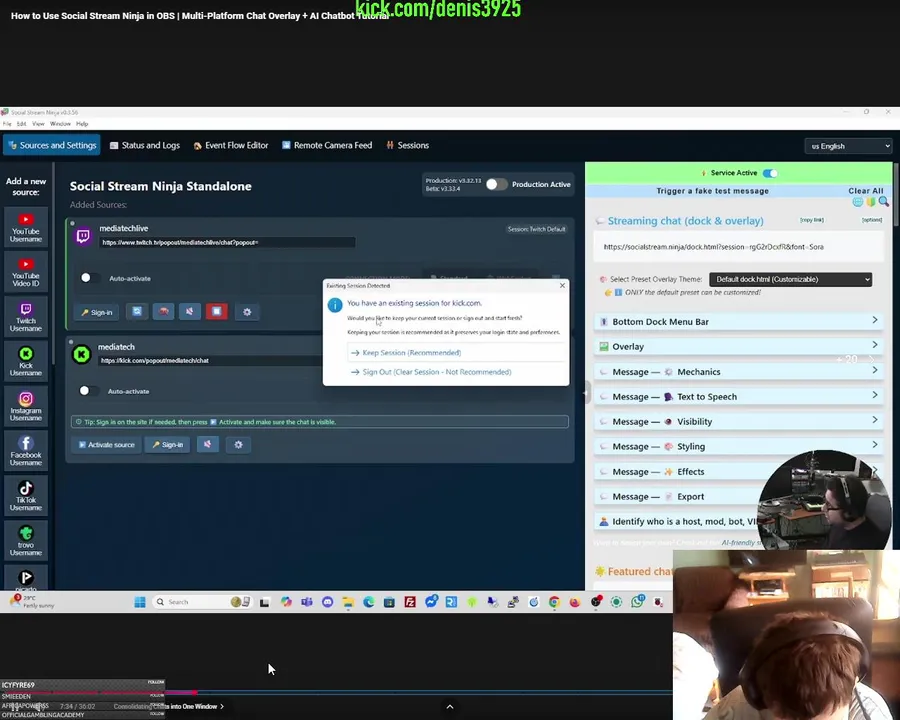The width and height of the screenshot is (900, 720).
Task: Open the Help menu
Action: point(82,123)
